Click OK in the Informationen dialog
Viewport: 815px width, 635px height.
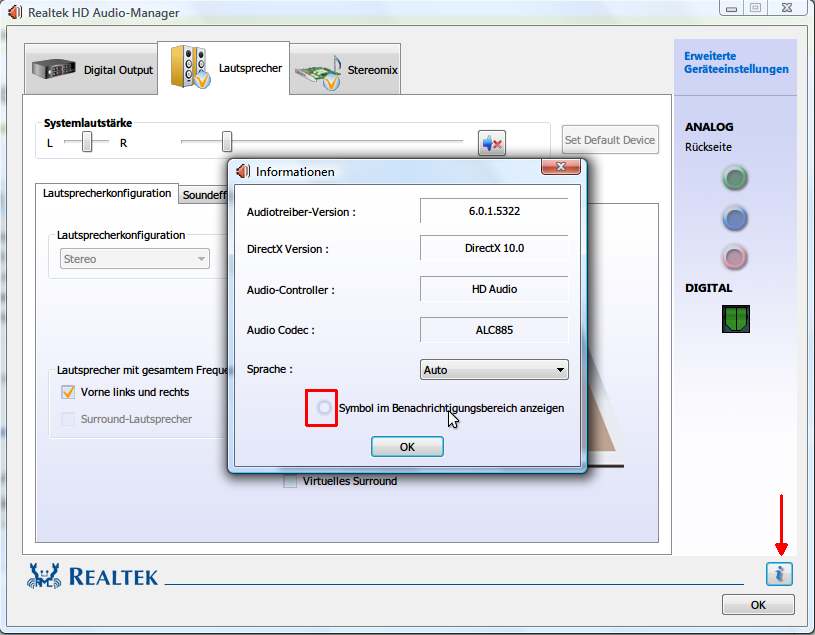click(x=407, y=447)
